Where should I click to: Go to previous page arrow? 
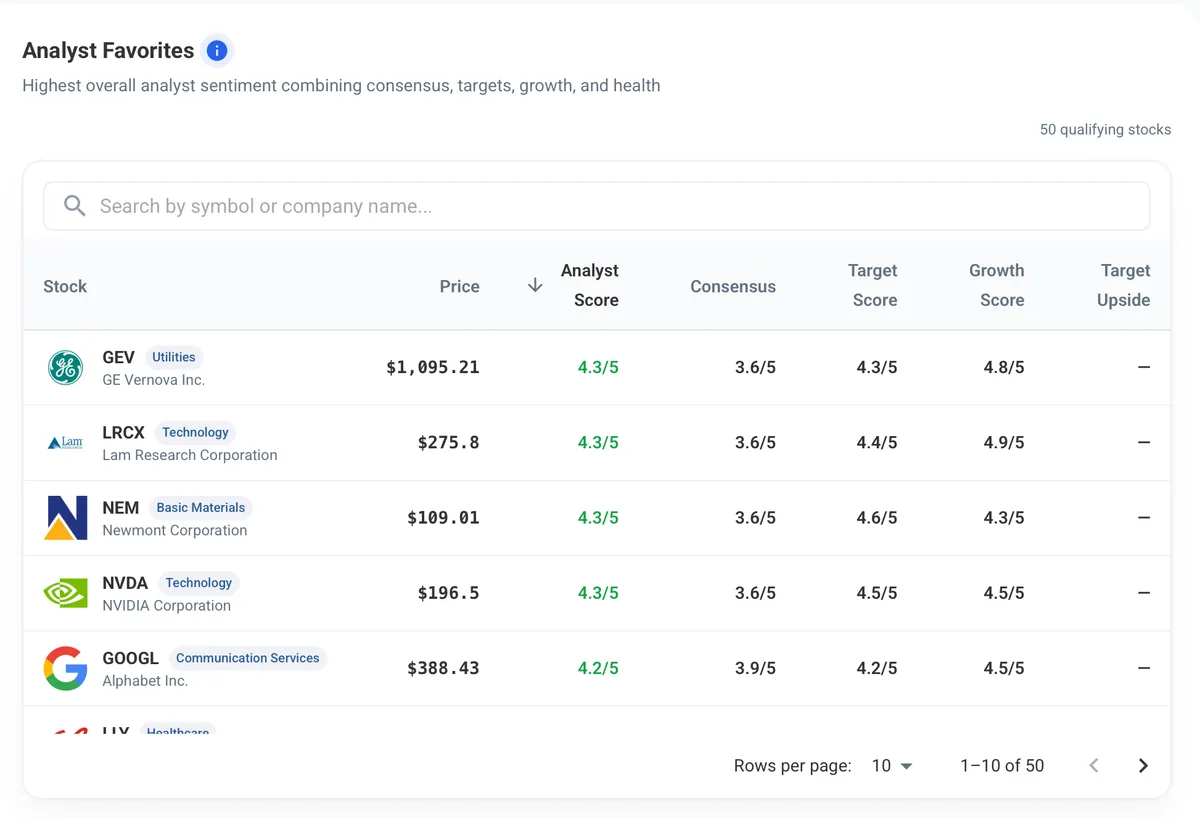(x=1094, y=766)
